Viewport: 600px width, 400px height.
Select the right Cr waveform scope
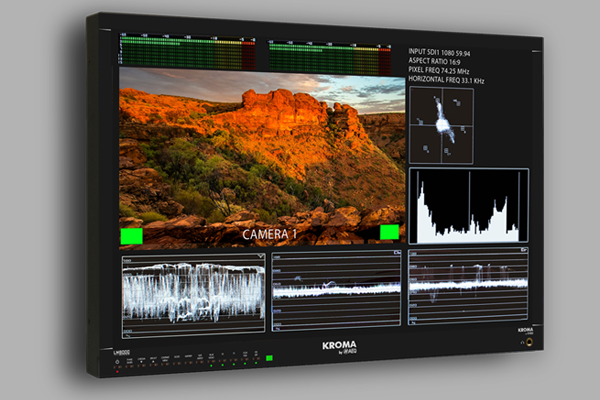tap(468, 288)
